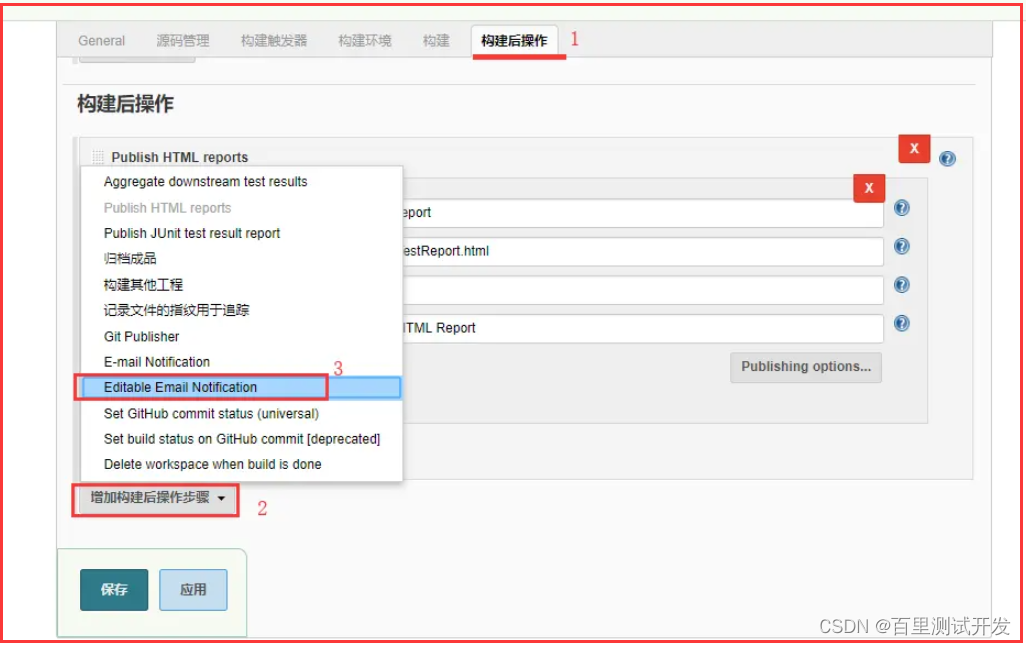Click the 保存 save button
Screen dimensions: 1026x645
[x=114, y=590]
